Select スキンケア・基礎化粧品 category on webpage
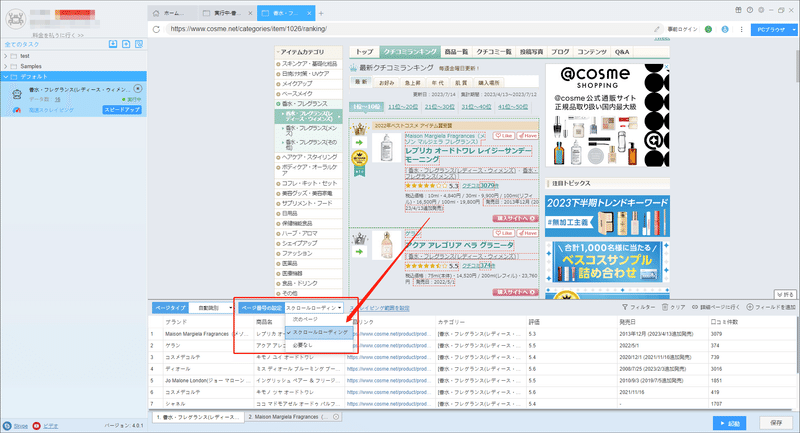Image resolution: width=800 pixels, height=433 pixels. point(309,64)
